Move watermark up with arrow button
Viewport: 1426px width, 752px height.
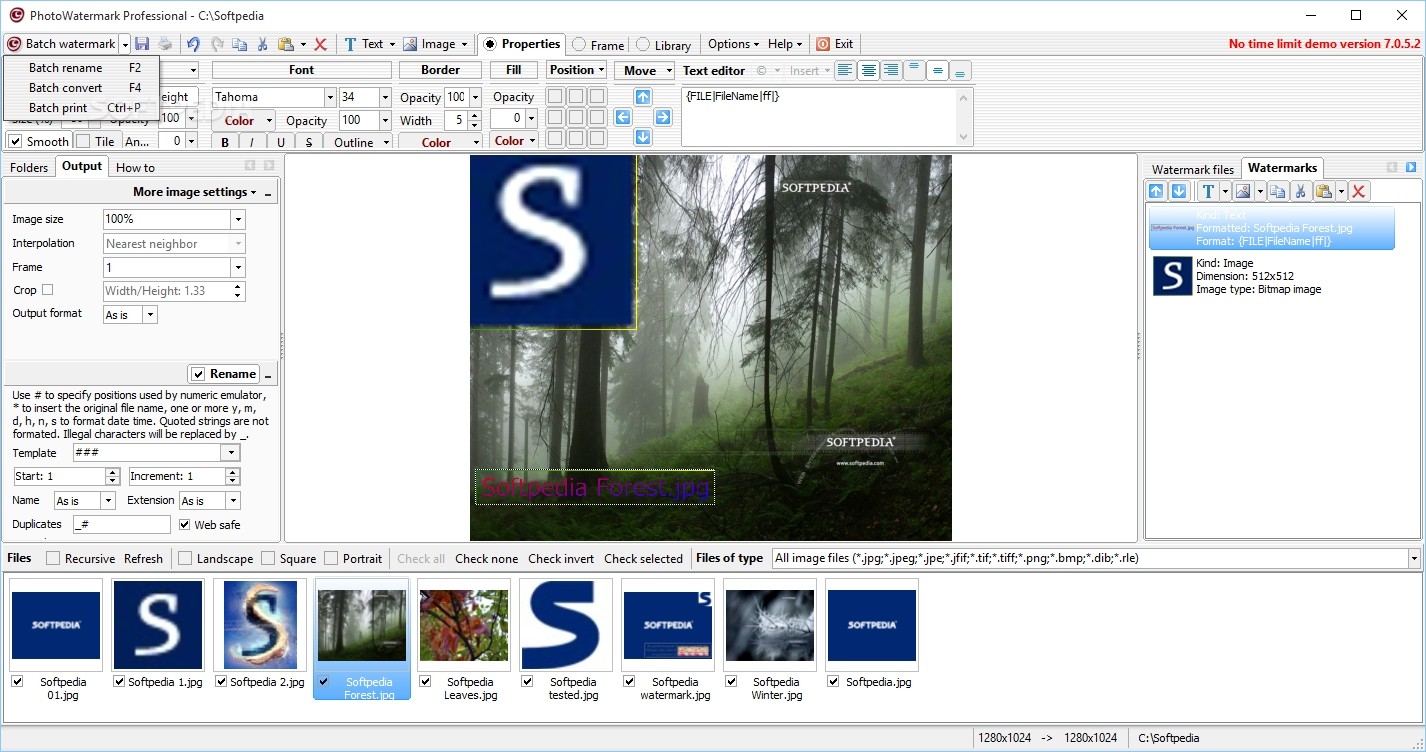(643, 97)
